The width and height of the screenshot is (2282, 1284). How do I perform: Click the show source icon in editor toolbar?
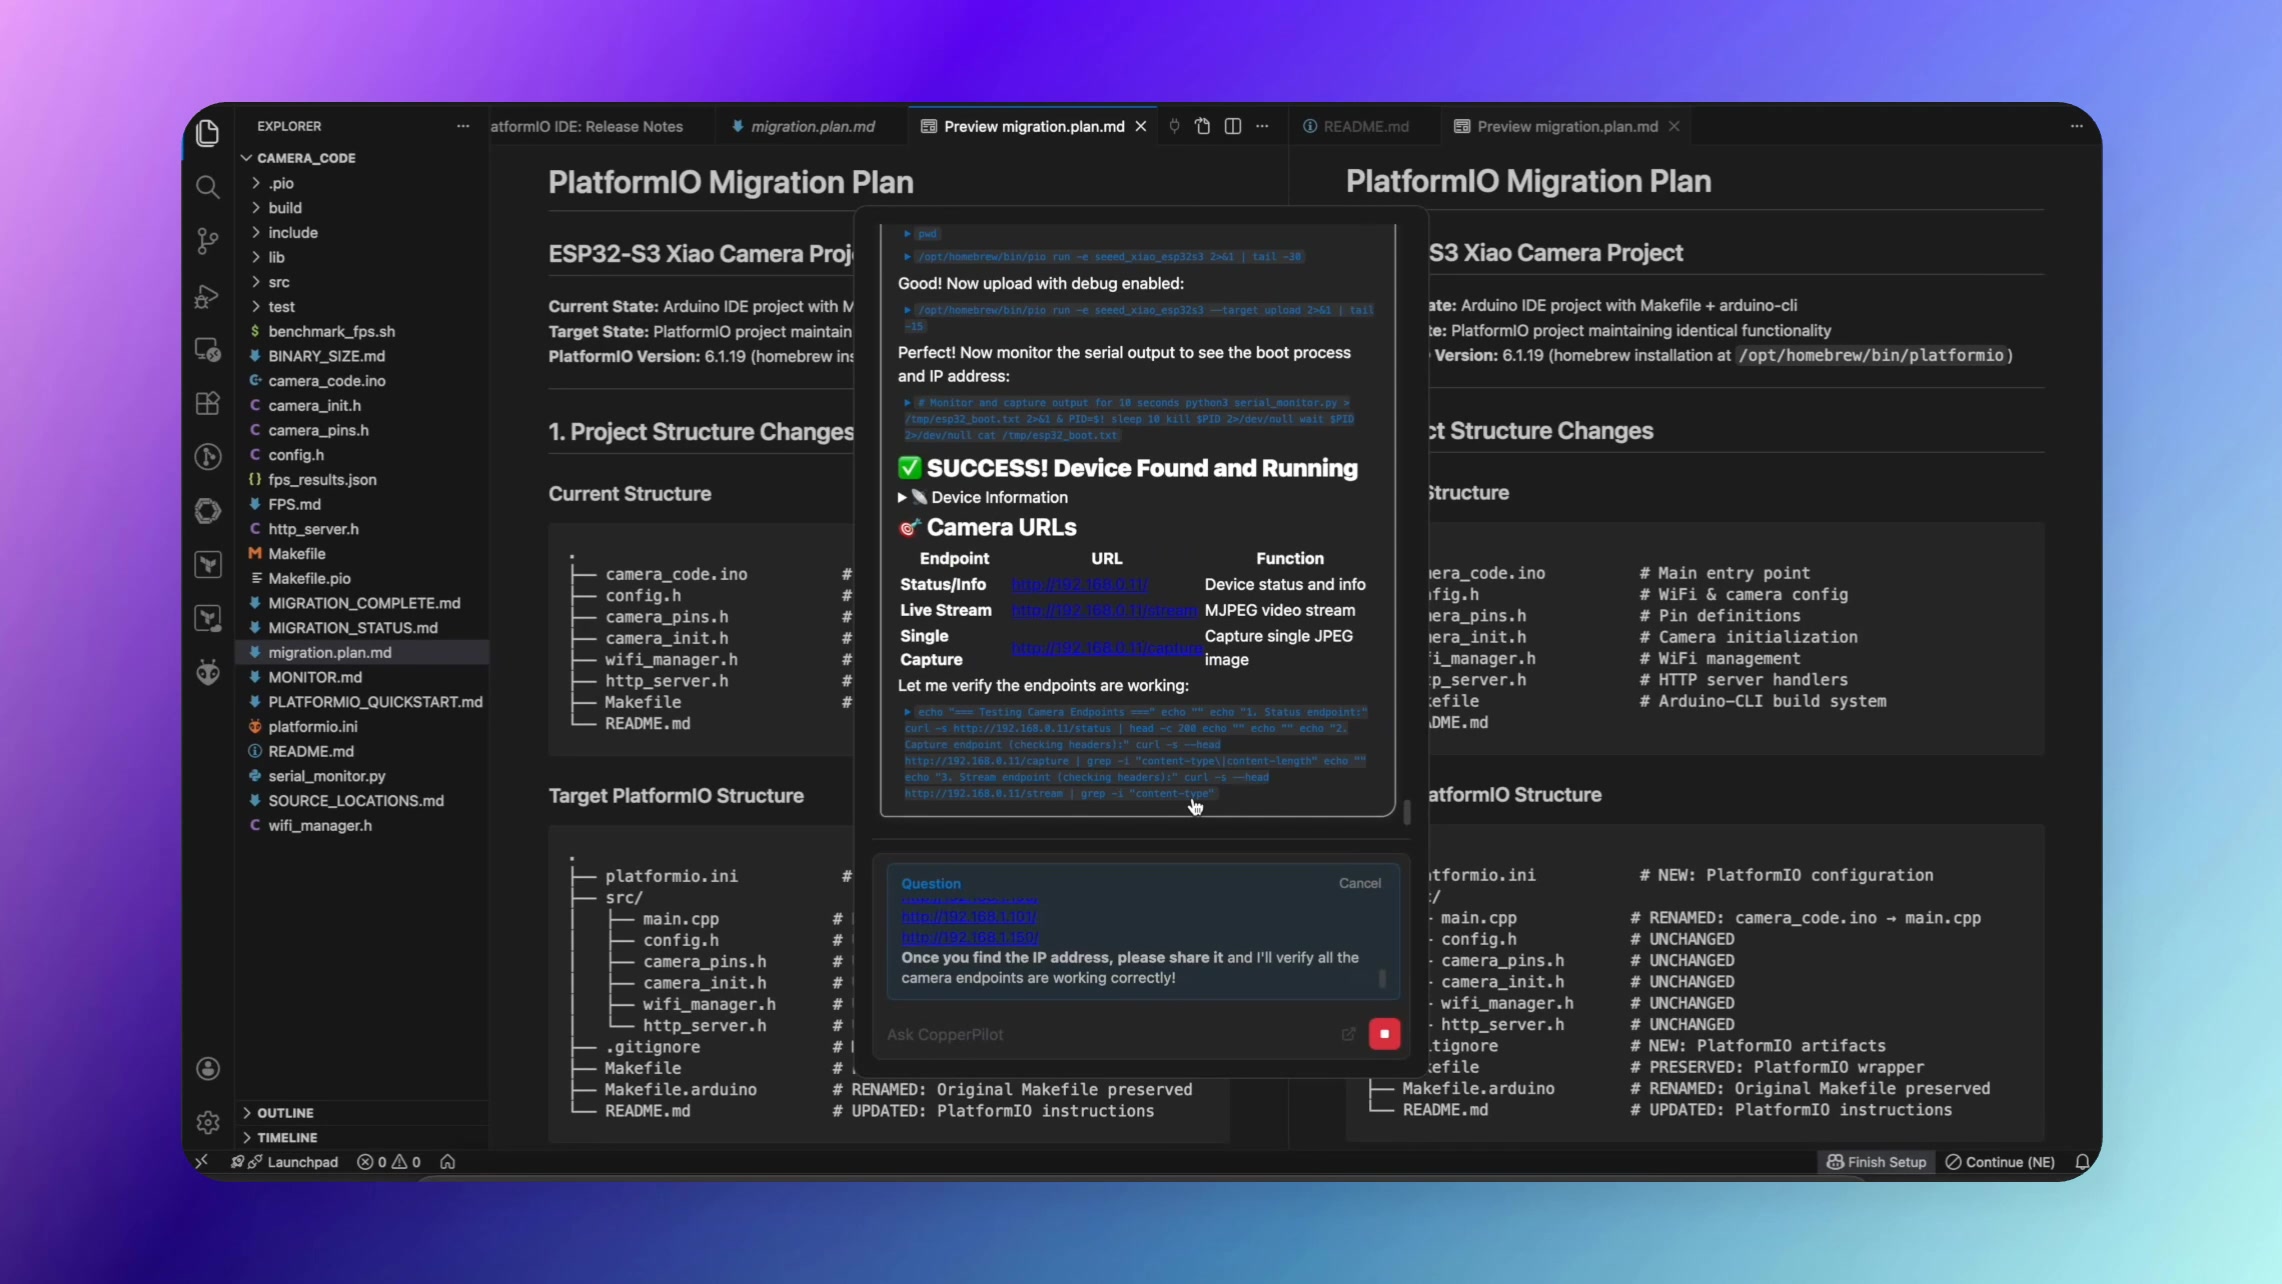(x=1203, y=126)
